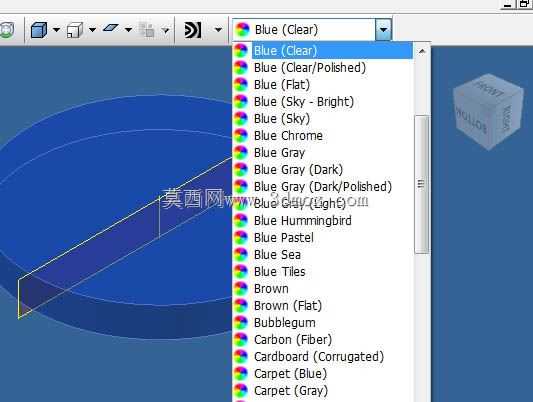Select Brown (Flat) color style

tap(323, 305)
